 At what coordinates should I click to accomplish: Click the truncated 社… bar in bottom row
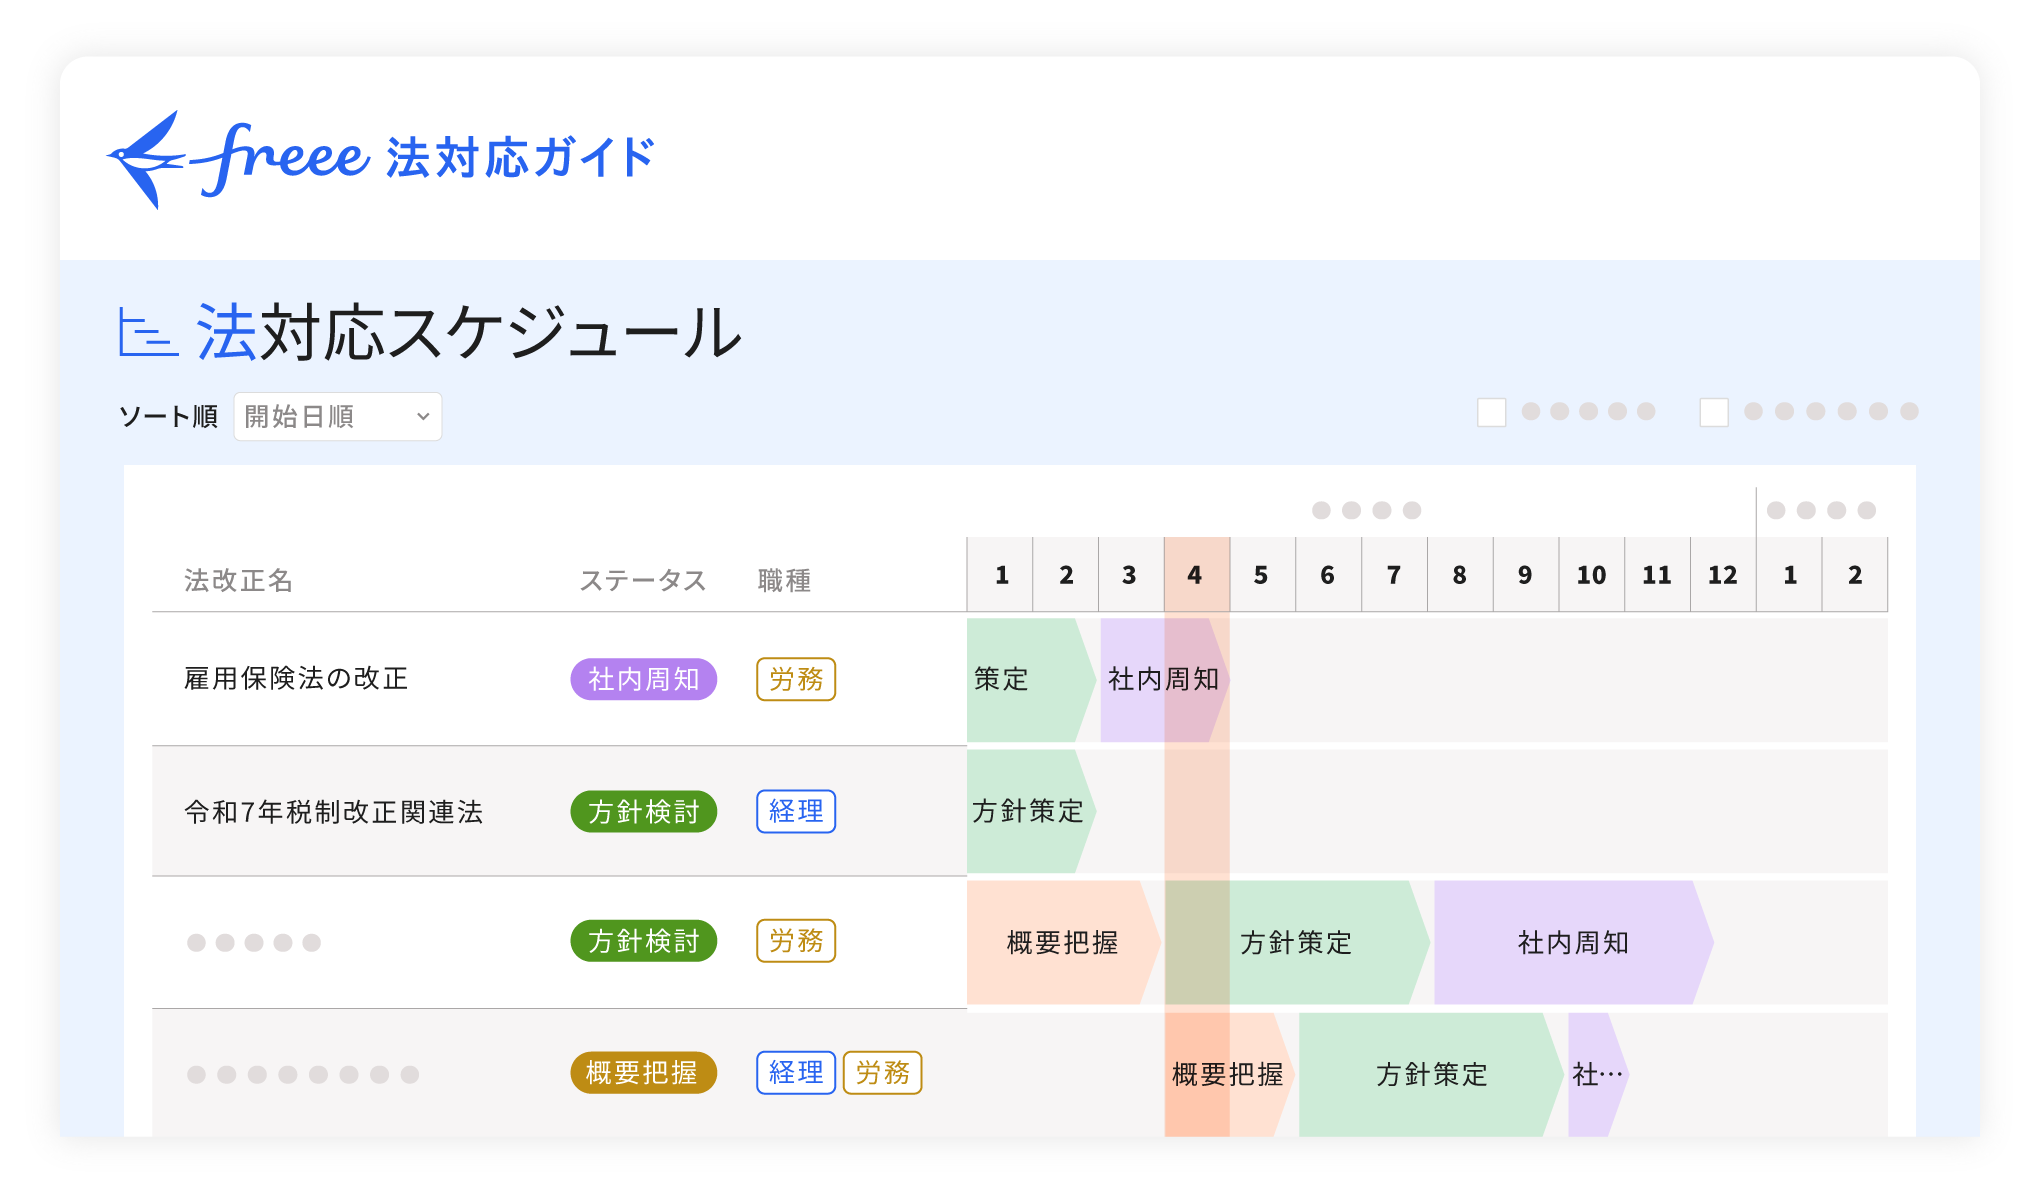coord(1596,1074)
